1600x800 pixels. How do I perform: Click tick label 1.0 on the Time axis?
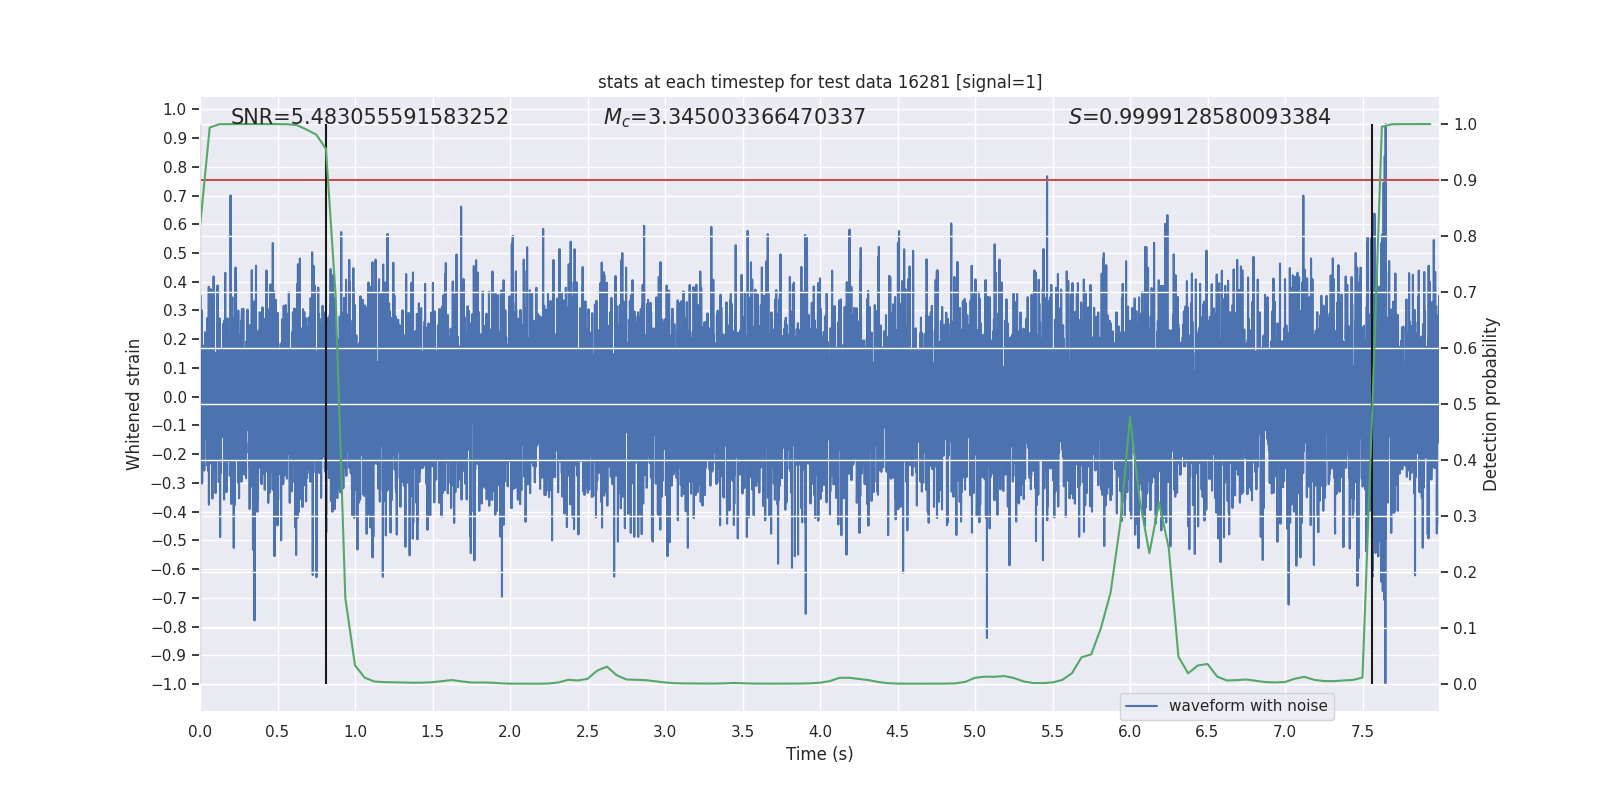pyautogui.click(x=355, y=731)
